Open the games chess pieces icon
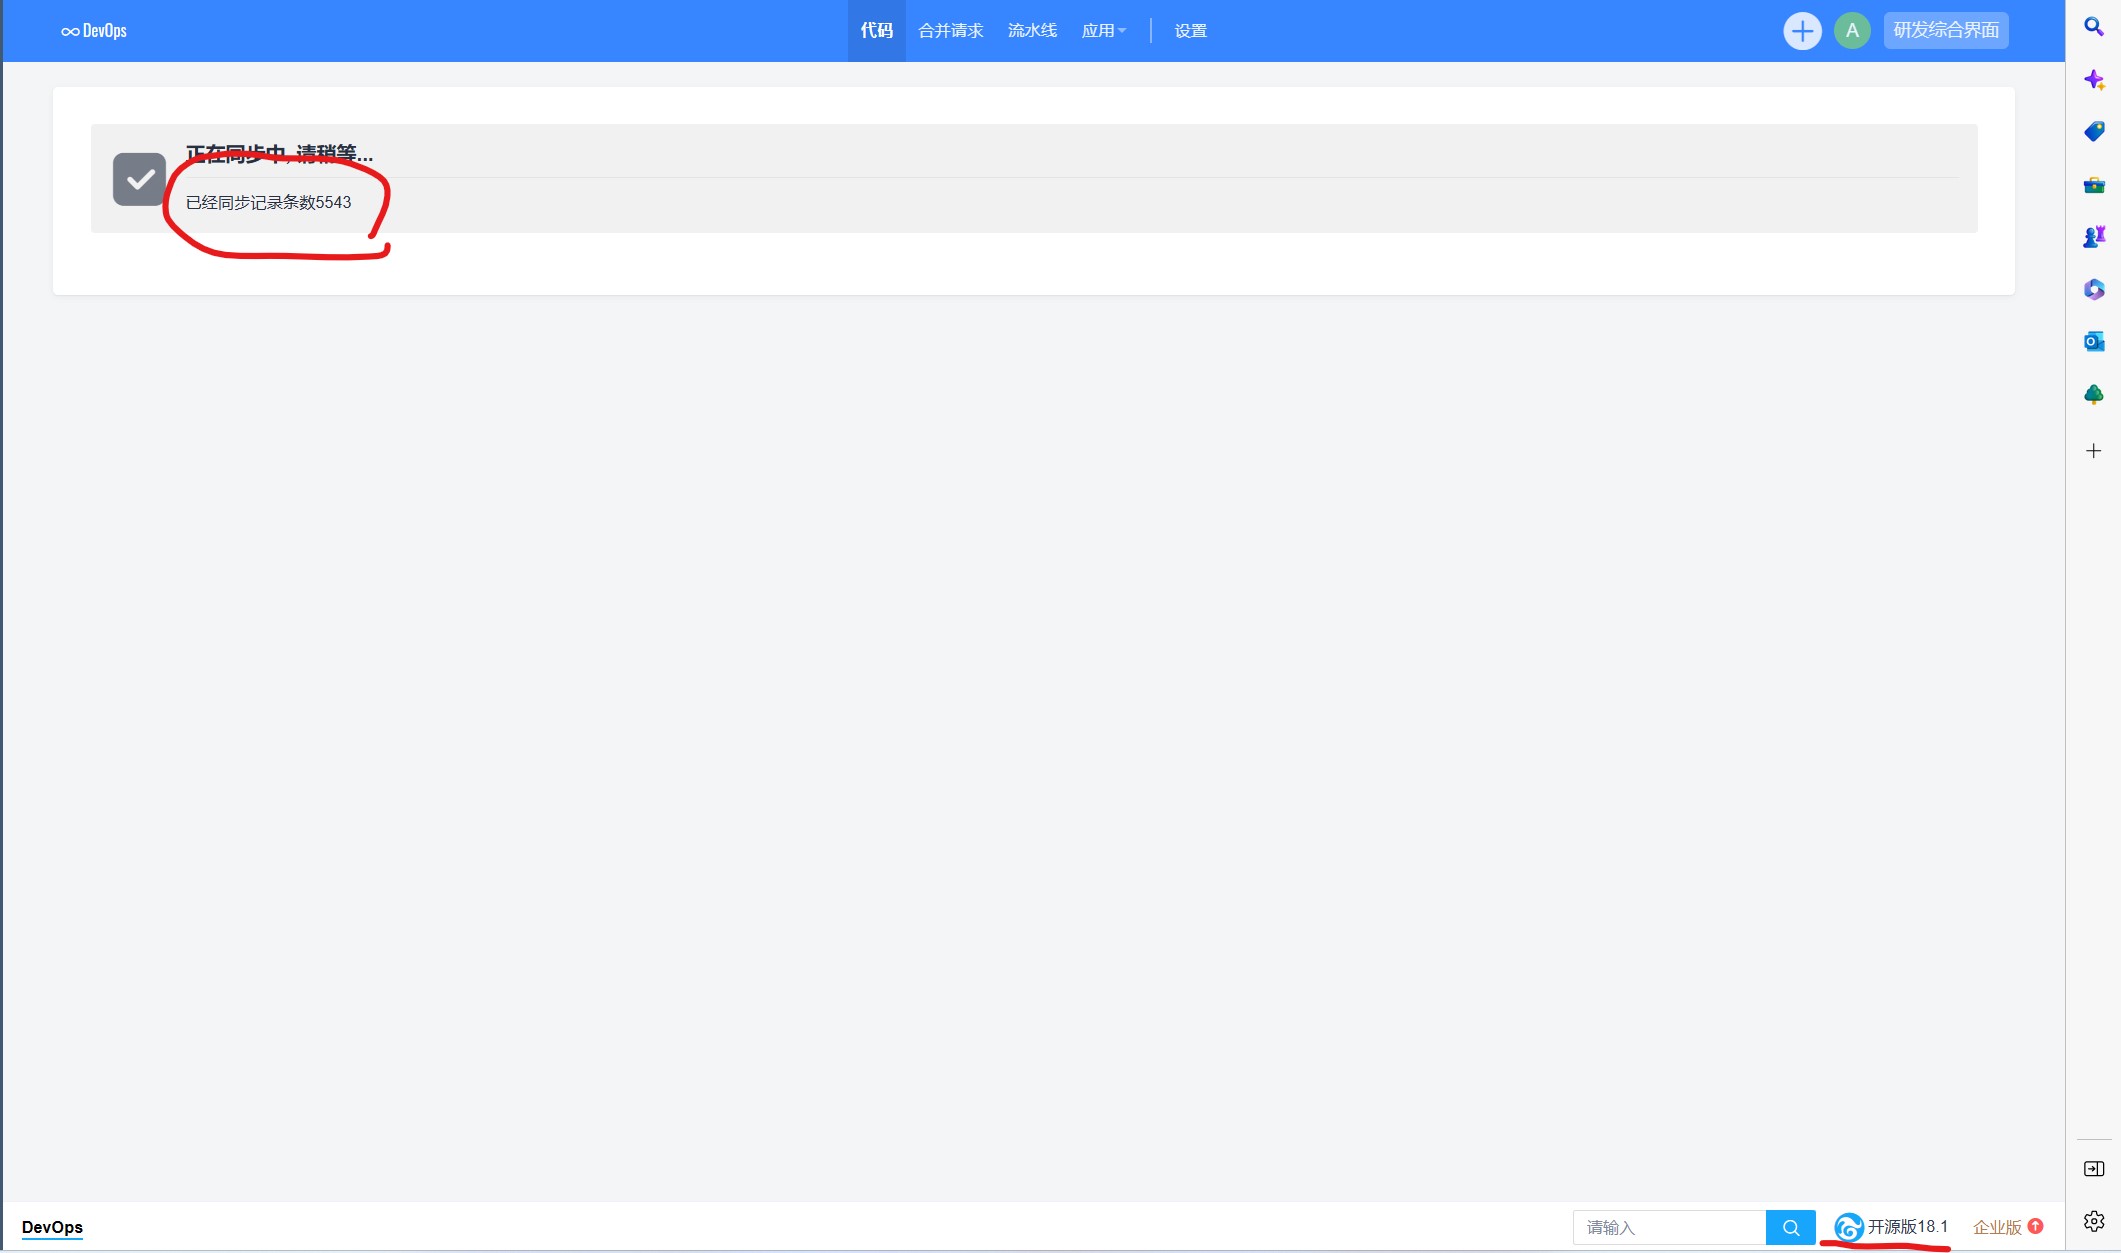 coord(2093,237)
